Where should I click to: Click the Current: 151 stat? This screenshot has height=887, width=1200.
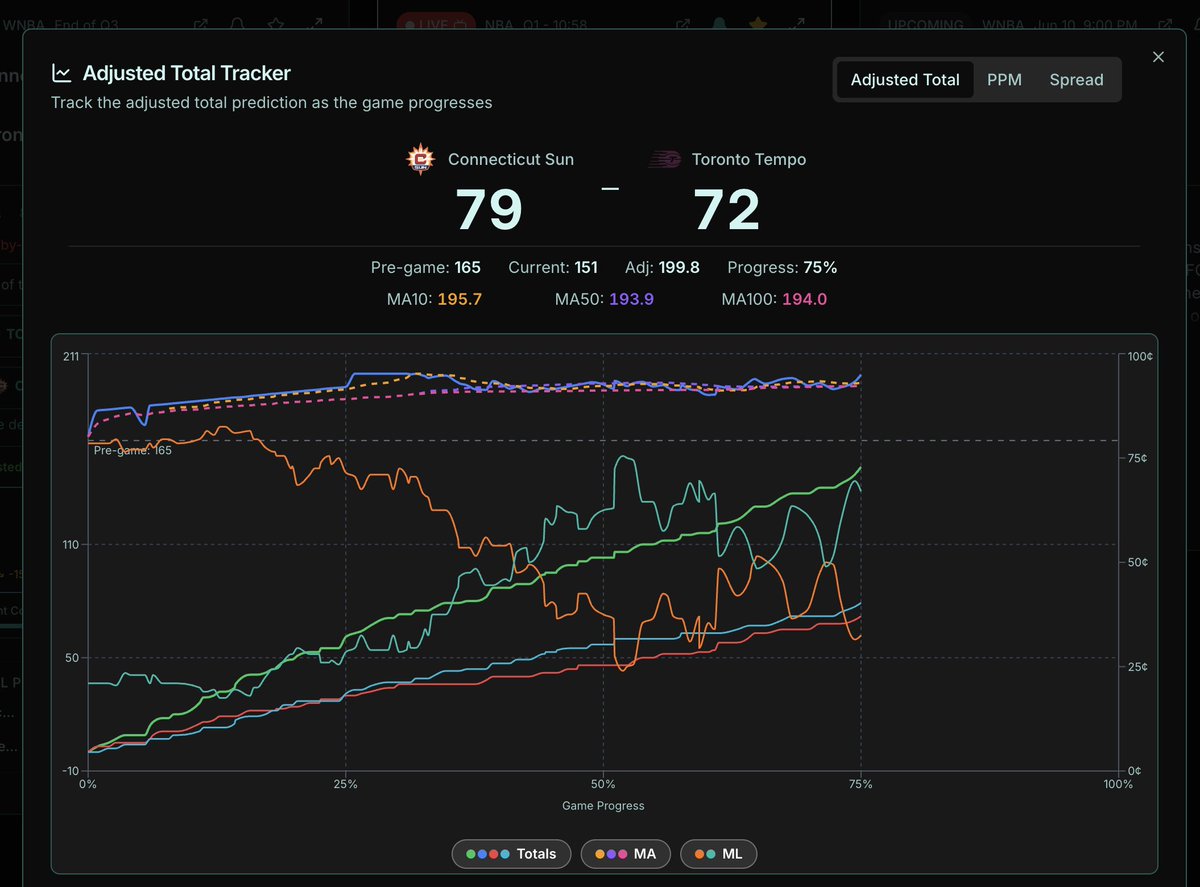click(x=553, y=268)
